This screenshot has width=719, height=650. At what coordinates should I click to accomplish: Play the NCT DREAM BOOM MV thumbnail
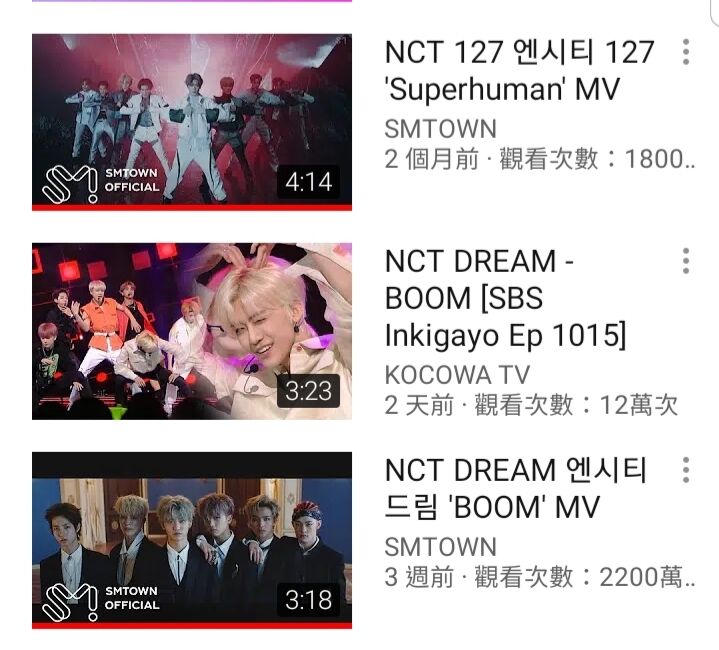pyautogui.click(x=192, y=540)
